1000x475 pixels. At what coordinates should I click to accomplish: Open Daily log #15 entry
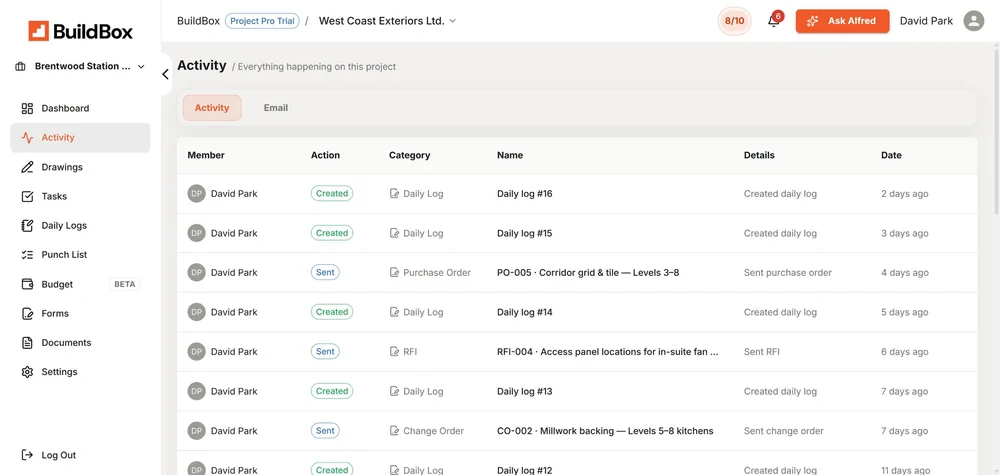click(524, 233)
